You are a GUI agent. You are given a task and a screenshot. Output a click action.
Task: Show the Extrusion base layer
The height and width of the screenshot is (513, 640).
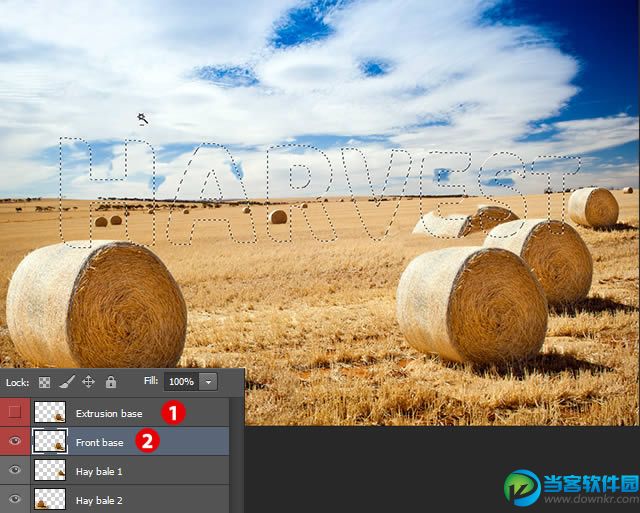15,412
